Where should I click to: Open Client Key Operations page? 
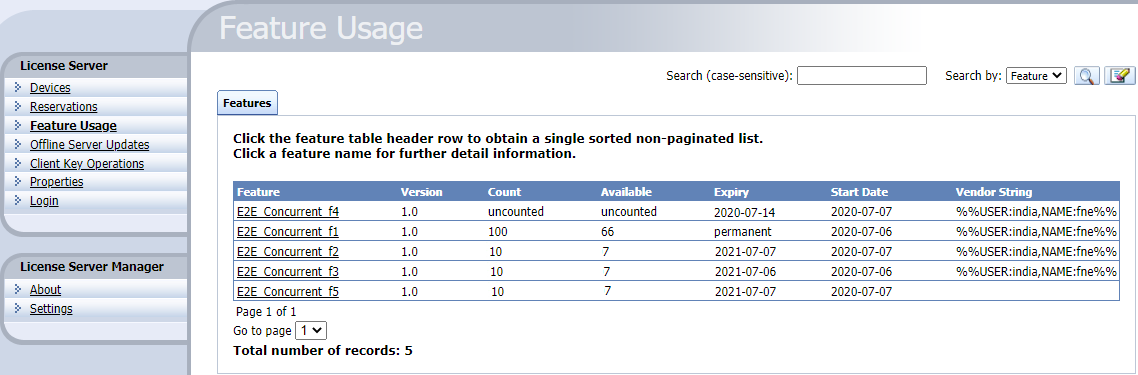86,163
